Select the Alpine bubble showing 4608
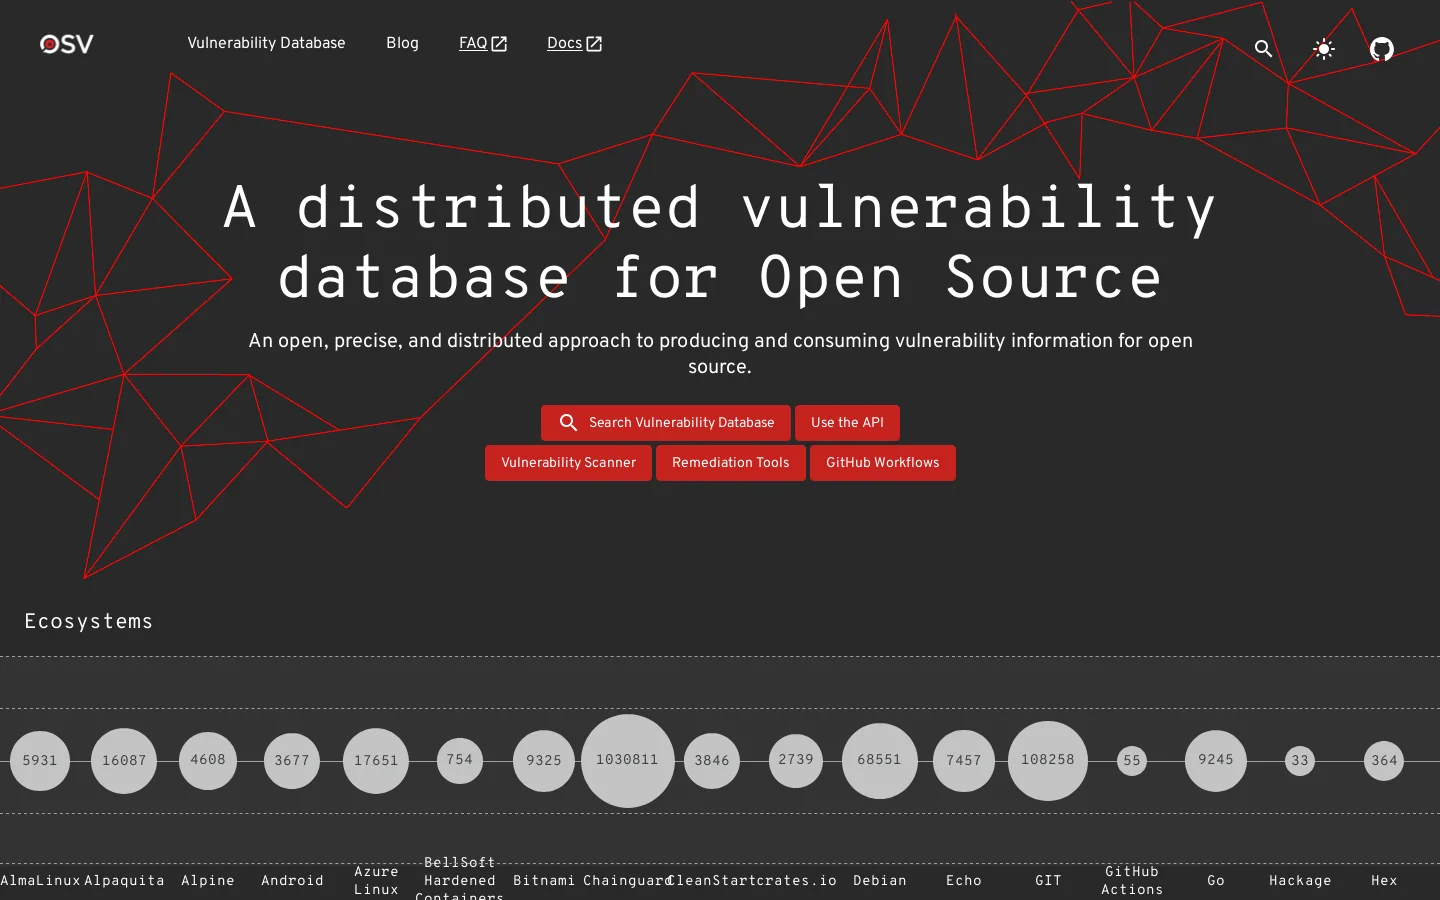Screen dimensions: 1440x900 click(x=208, y=760)
